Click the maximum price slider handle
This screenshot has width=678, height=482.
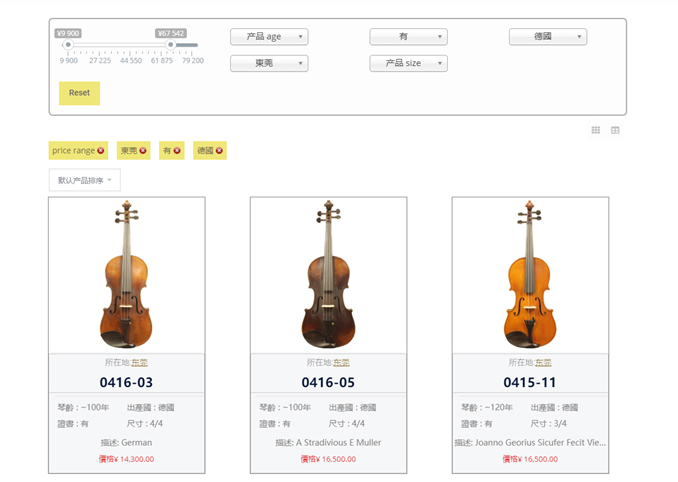(x=171, y=44)
